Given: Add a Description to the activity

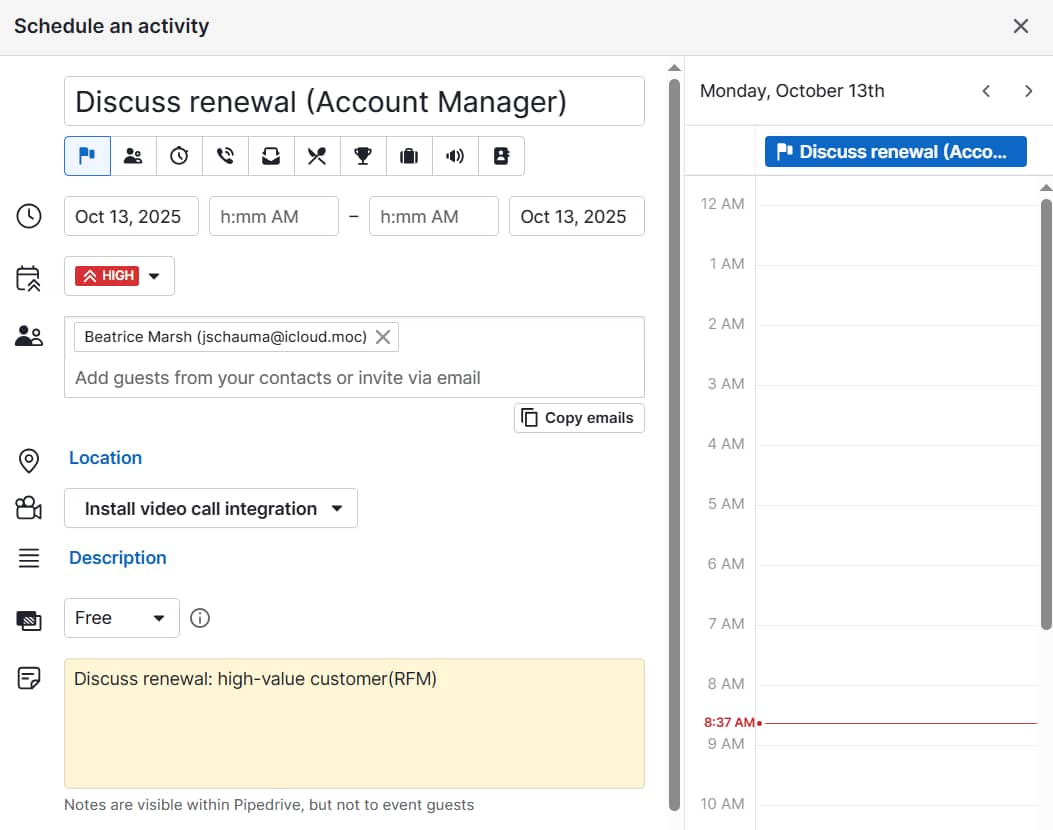Looking at the screenshot, I should [117, 557].
